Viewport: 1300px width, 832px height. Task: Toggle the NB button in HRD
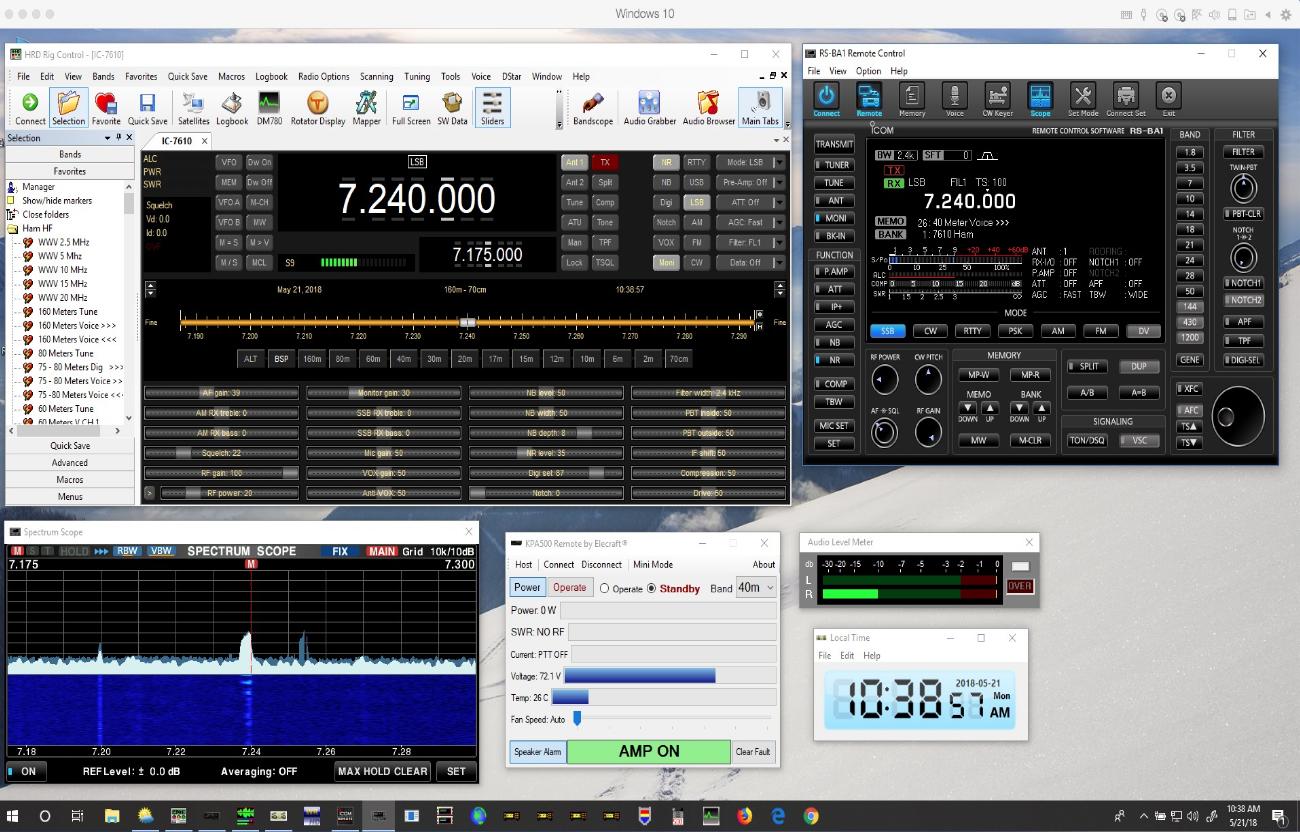click(x=666, y=182)
